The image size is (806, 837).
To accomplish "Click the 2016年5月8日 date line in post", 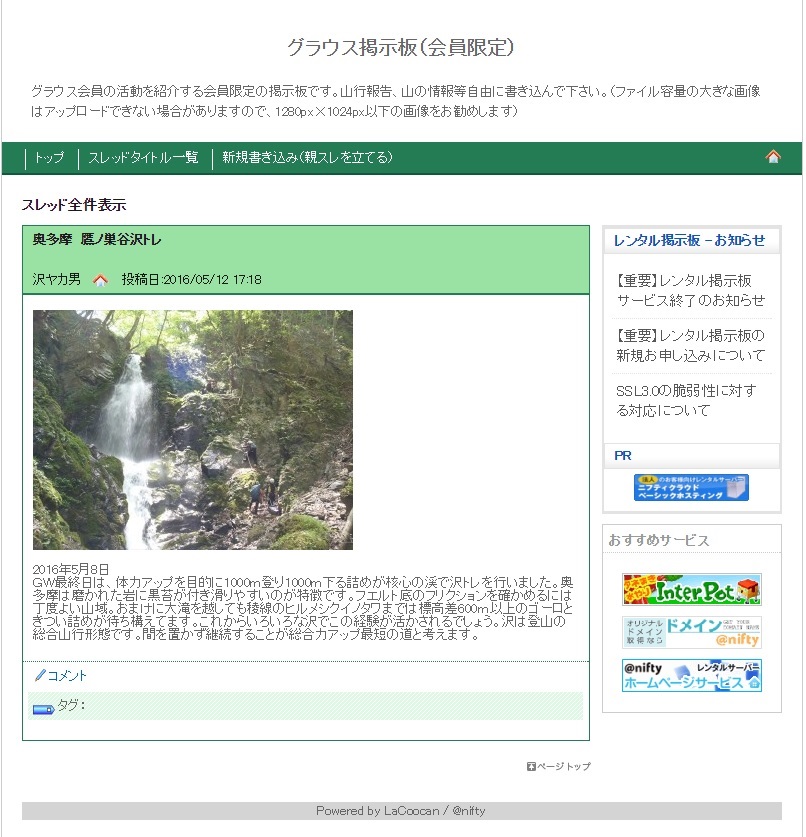I will coord(70,569).
